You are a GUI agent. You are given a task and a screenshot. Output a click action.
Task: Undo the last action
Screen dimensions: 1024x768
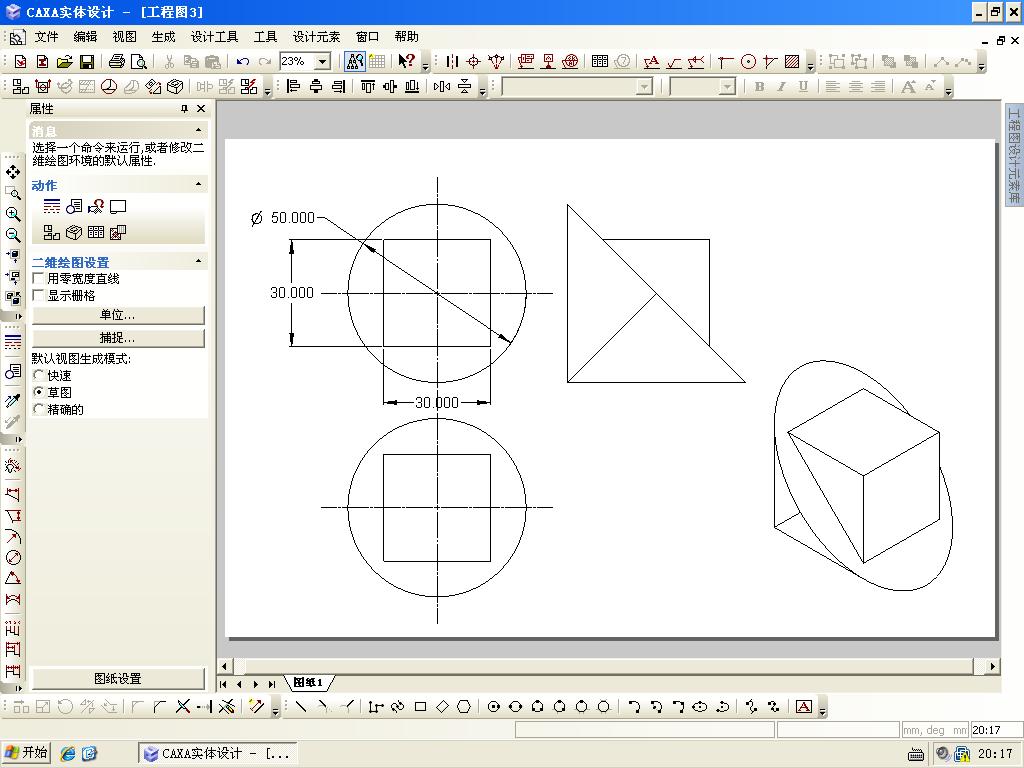click(x=243, y=61)
